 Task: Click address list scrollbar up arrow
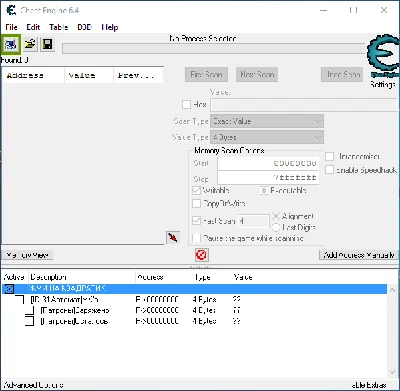click(393, 290)
